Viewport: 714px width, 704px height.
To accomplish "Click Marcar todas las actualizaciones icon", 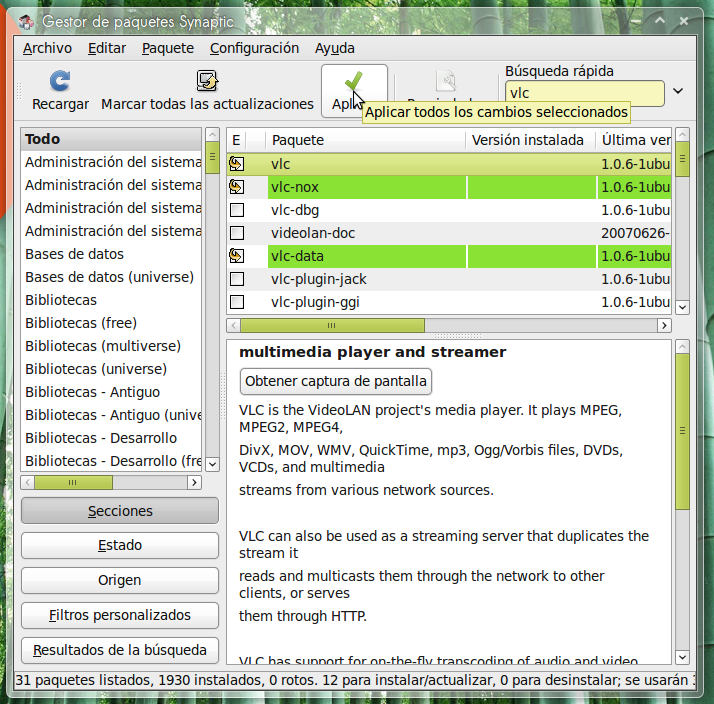I will pos(207,81).
